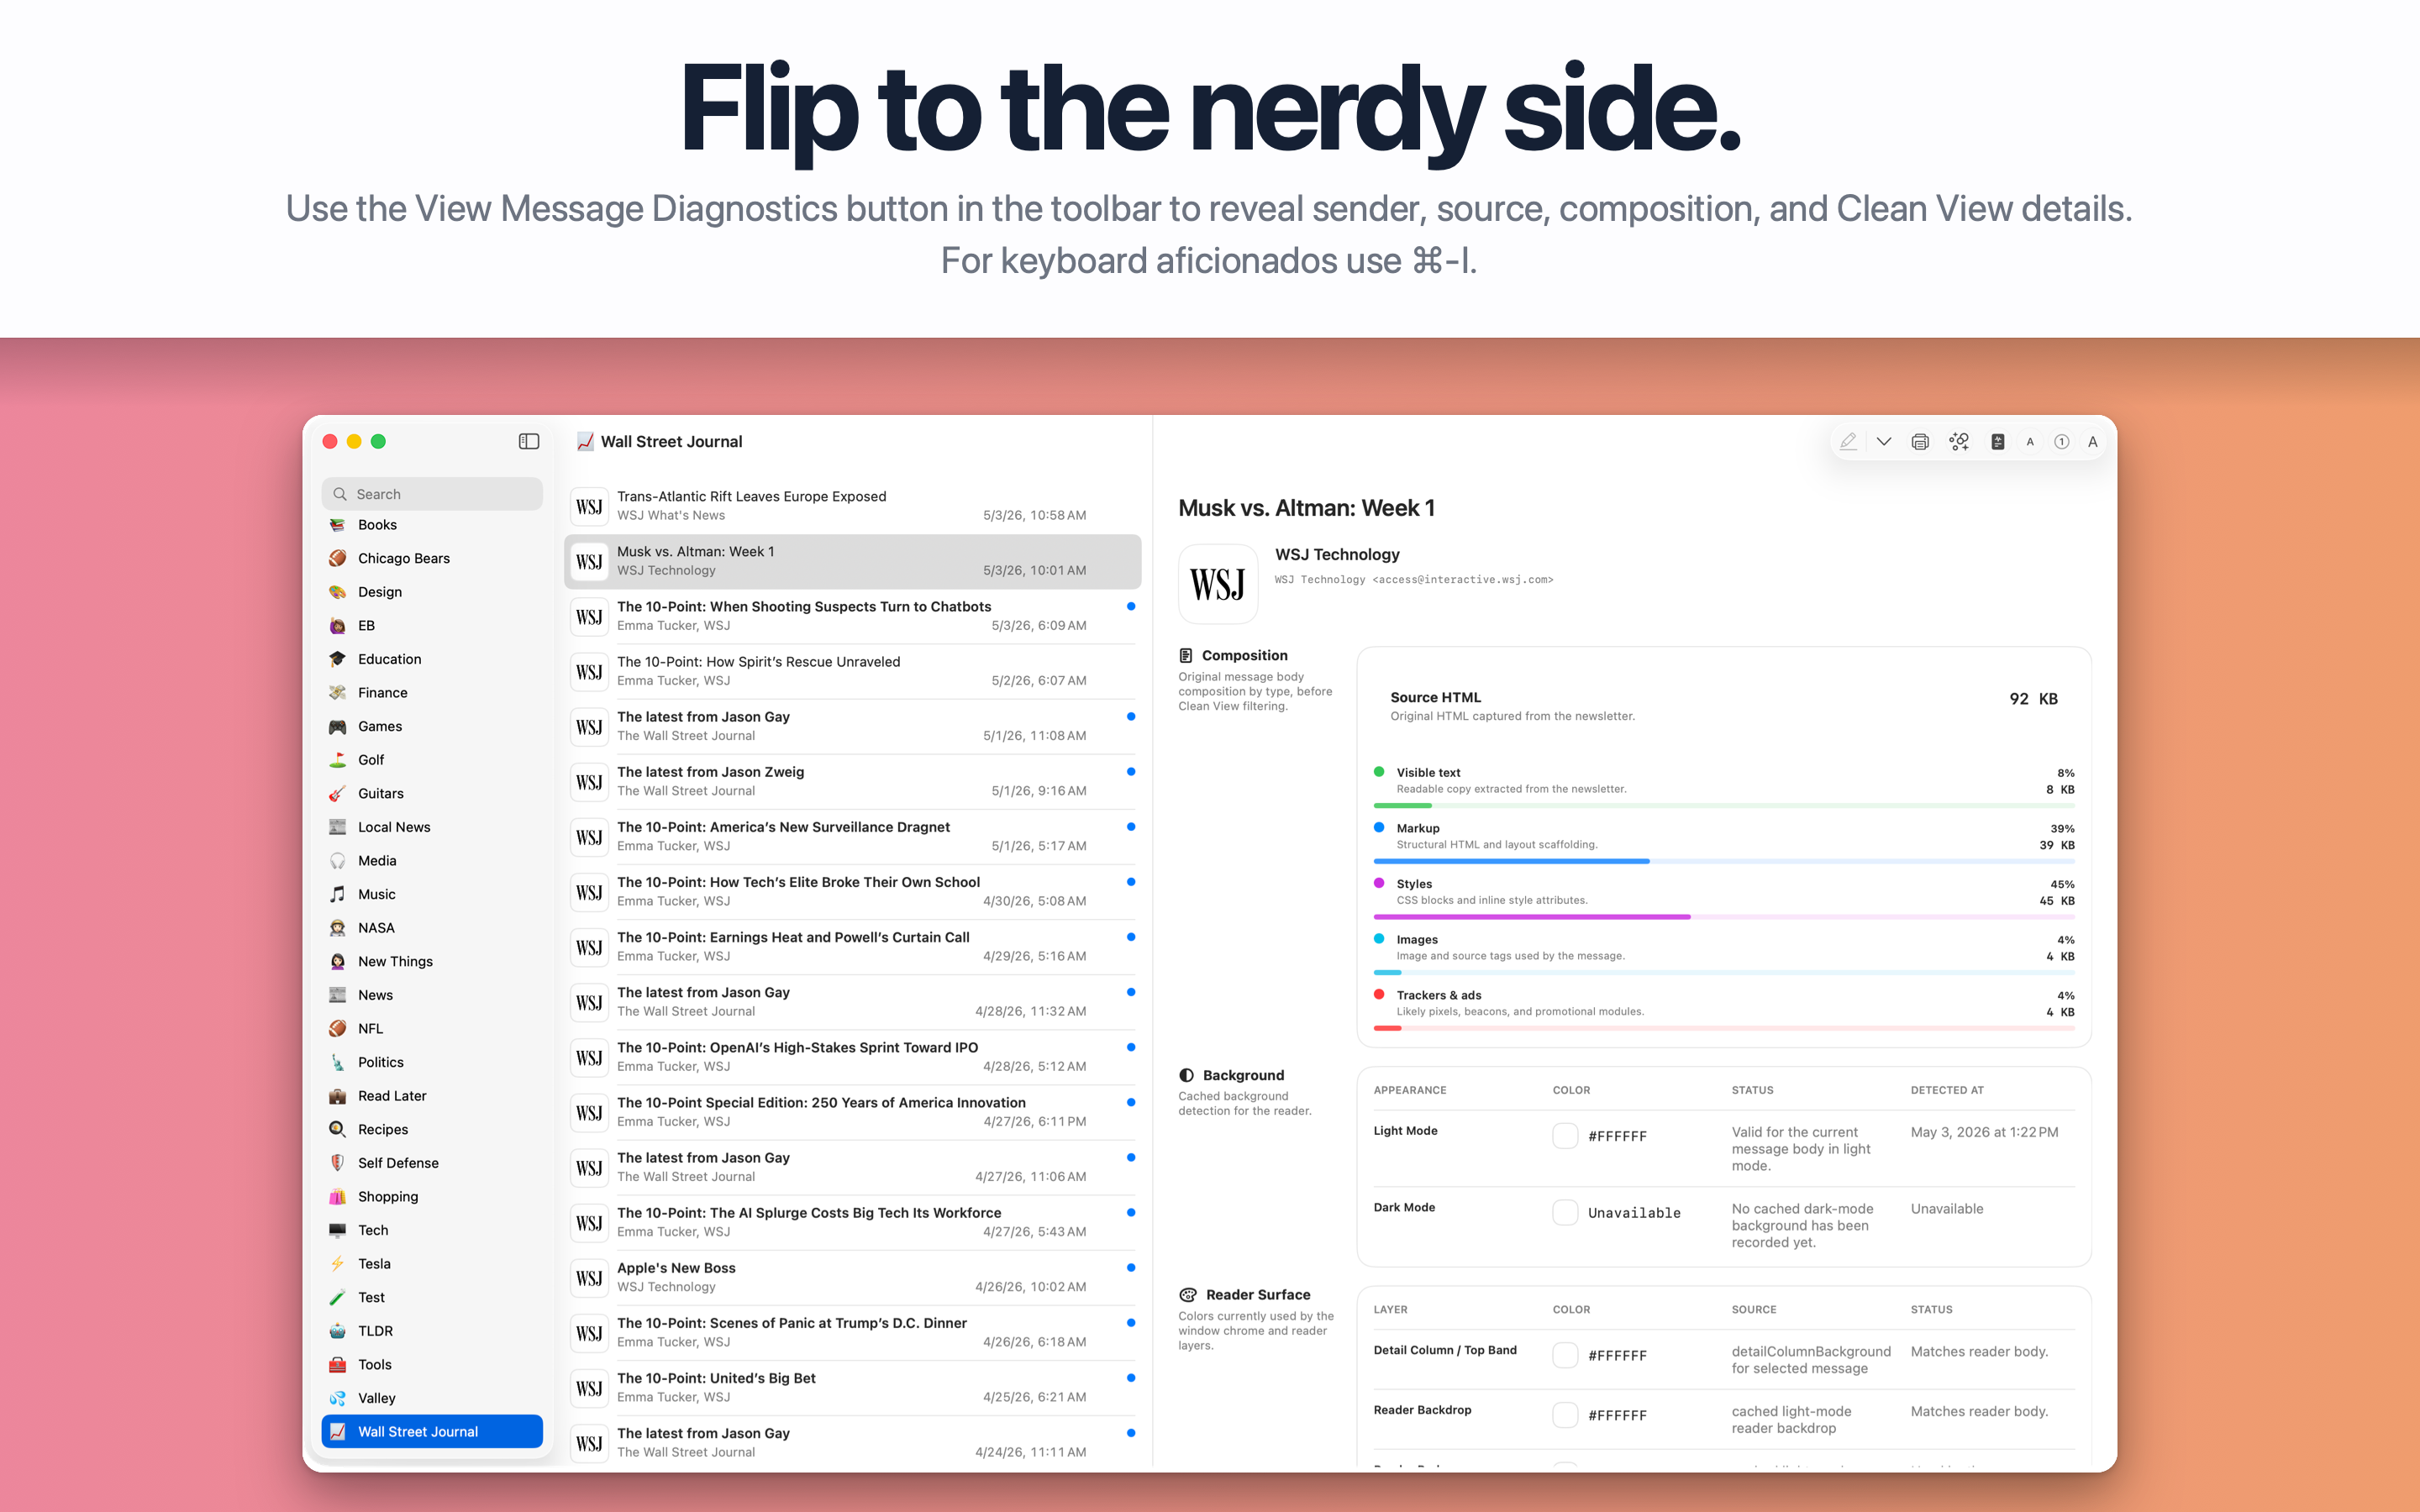Image resolution: width=2420 pixels, height=1512 pixels.
Task: Click the 'Trackers & ads' row label
Action: [x=1439, y=995]
